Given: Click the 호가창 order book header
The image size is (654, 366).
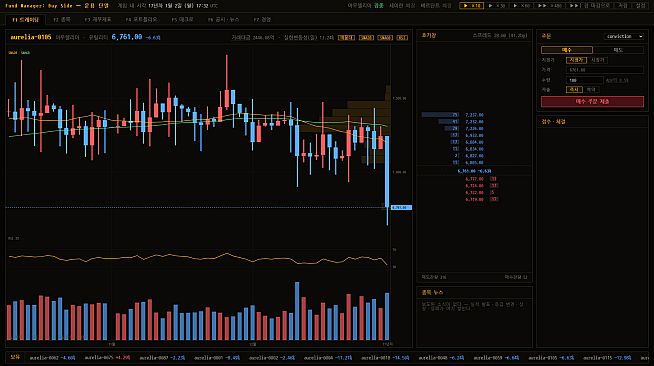Looking at the screenshot, I should click(429, 36).
